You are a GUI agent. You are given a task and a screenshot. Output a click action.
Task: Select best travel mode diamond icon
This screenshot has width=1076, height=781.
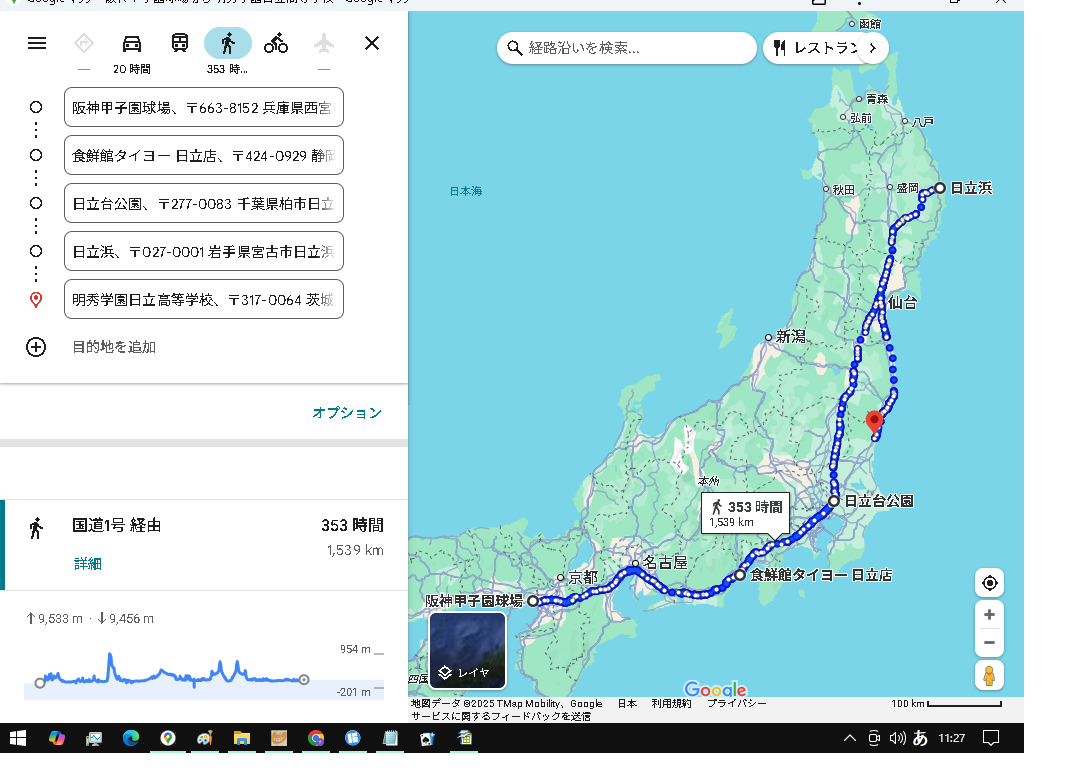coord(84,44)
